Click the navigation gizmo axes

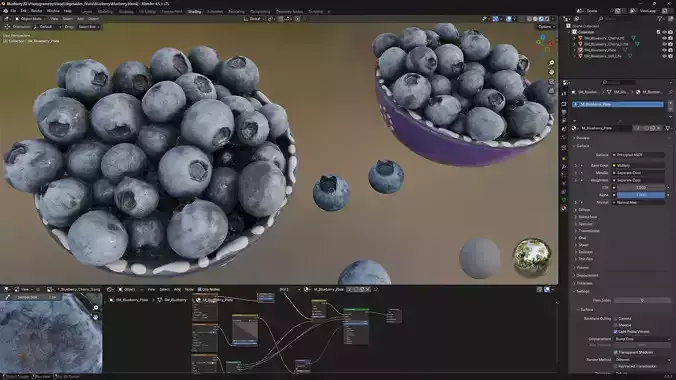[x=544, y=44]
